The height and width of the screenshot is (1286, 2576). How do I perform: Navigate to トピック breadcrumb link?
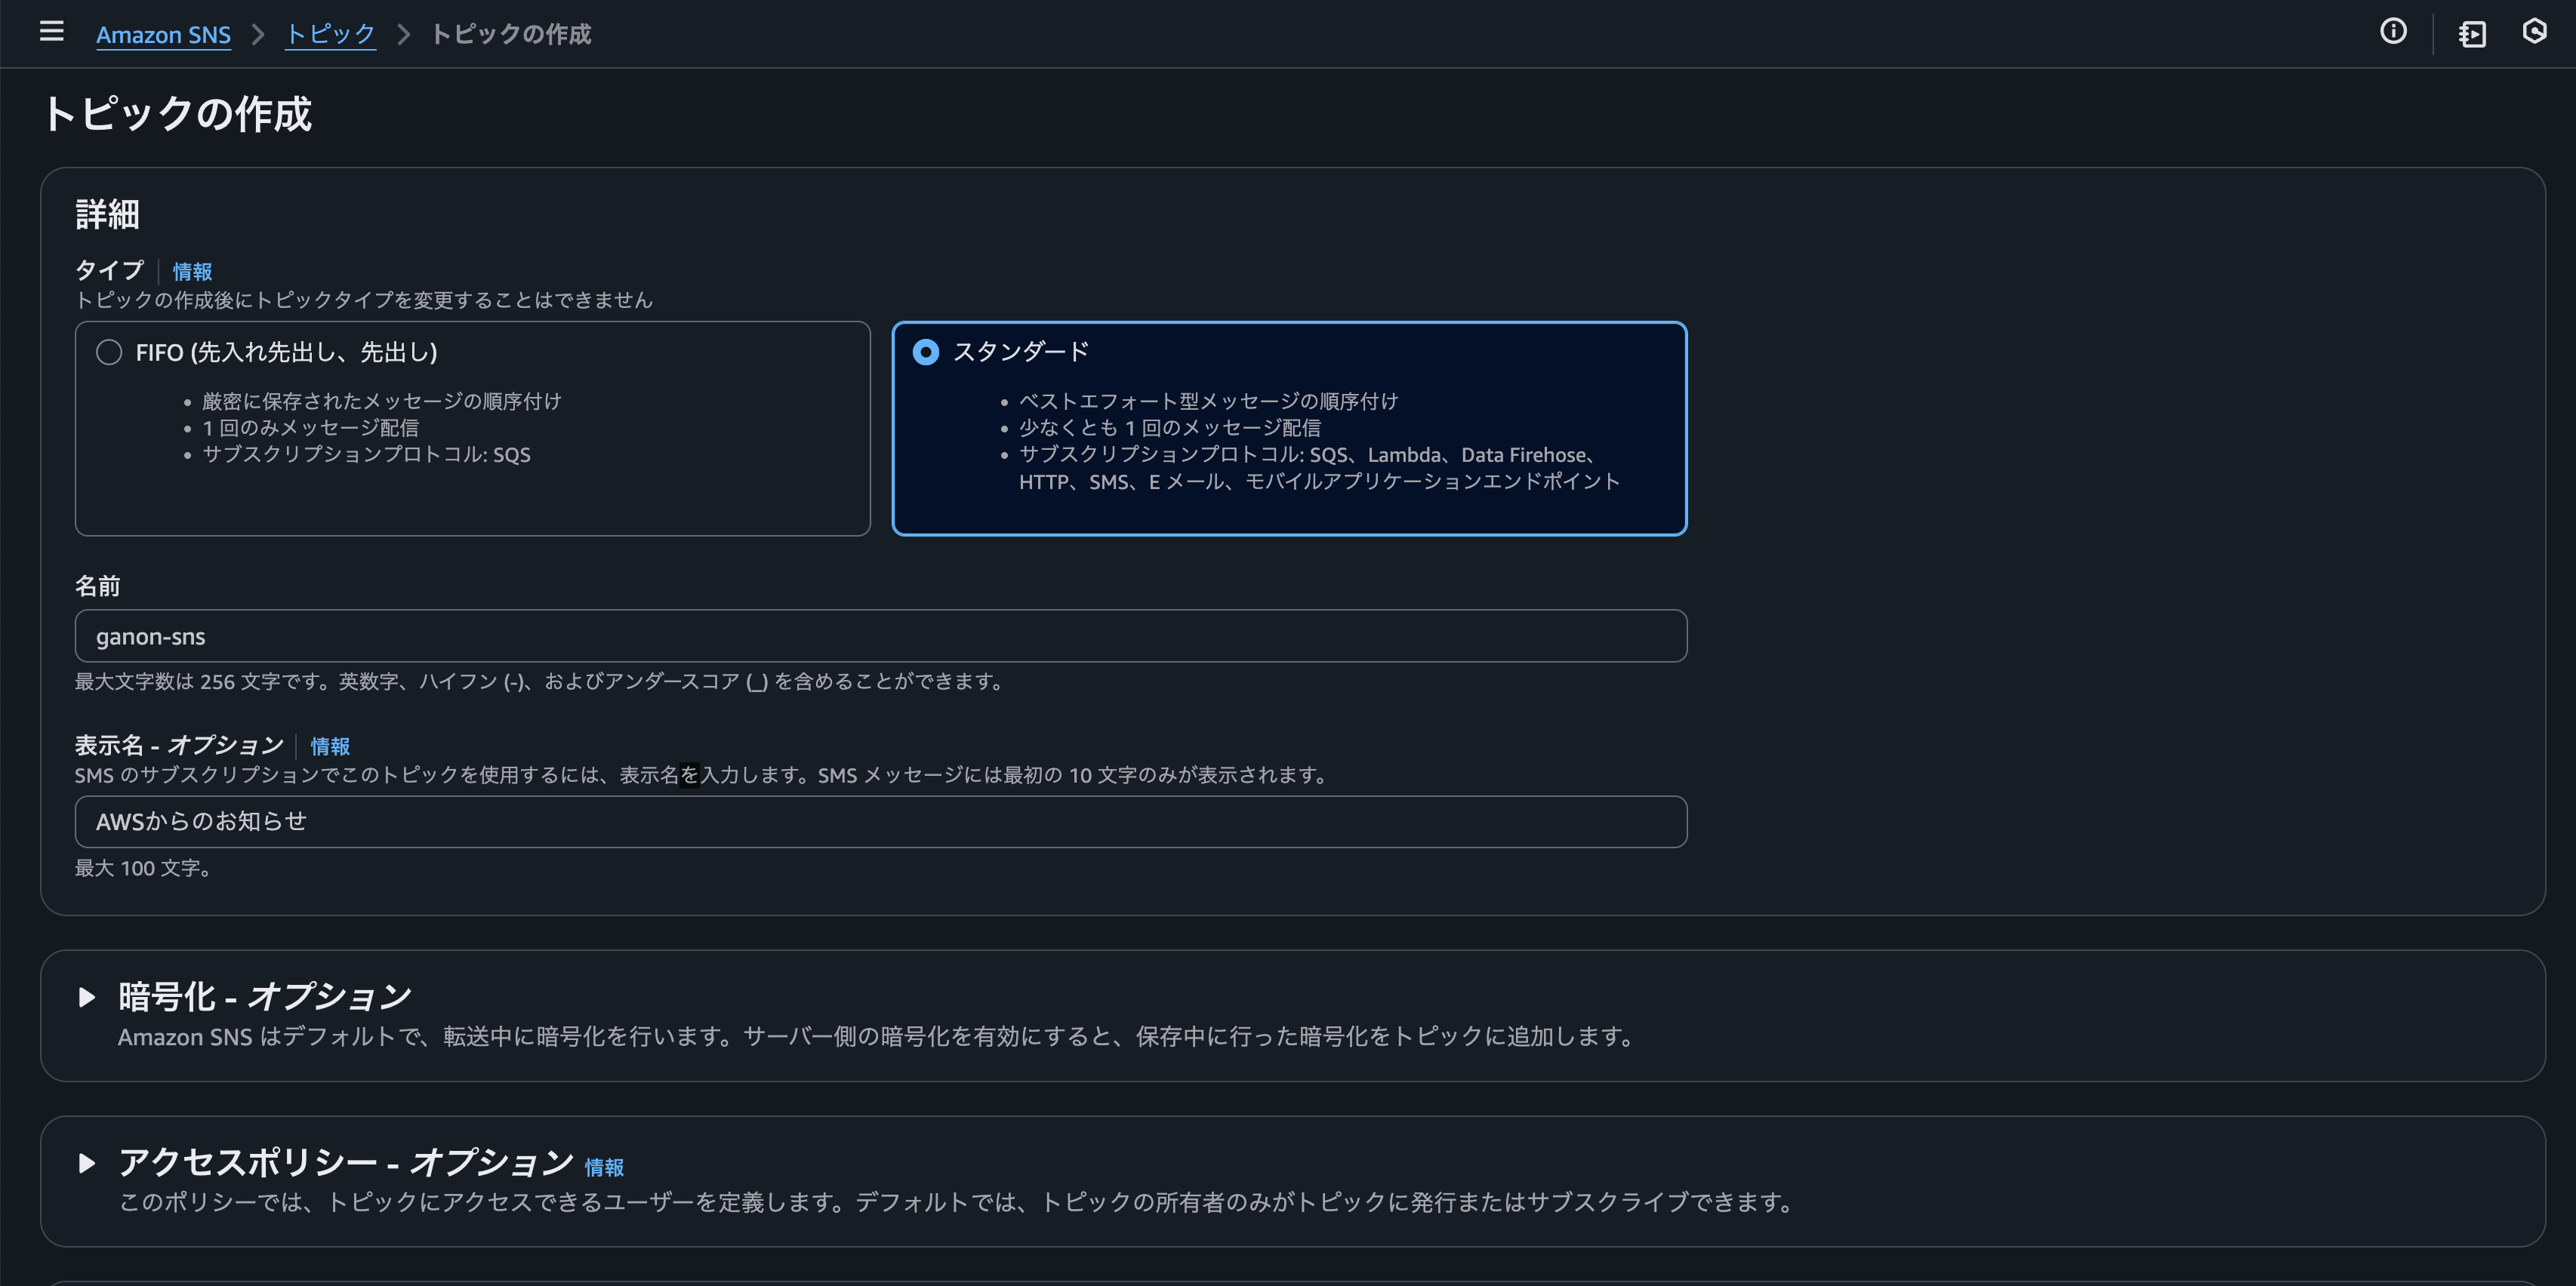(x=330, y=35)
